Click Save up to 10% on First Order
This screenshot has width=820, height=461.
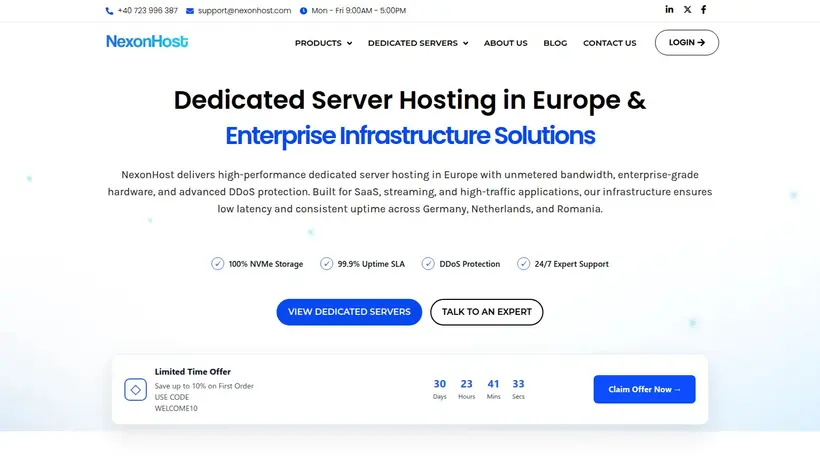coord(204,386)
